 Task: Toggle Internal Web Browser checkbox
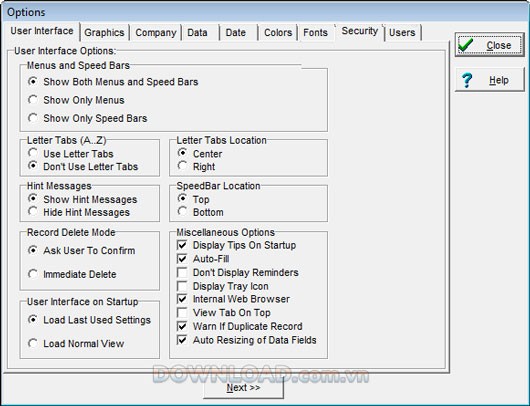pyautogui.click(x=182, y=299)
